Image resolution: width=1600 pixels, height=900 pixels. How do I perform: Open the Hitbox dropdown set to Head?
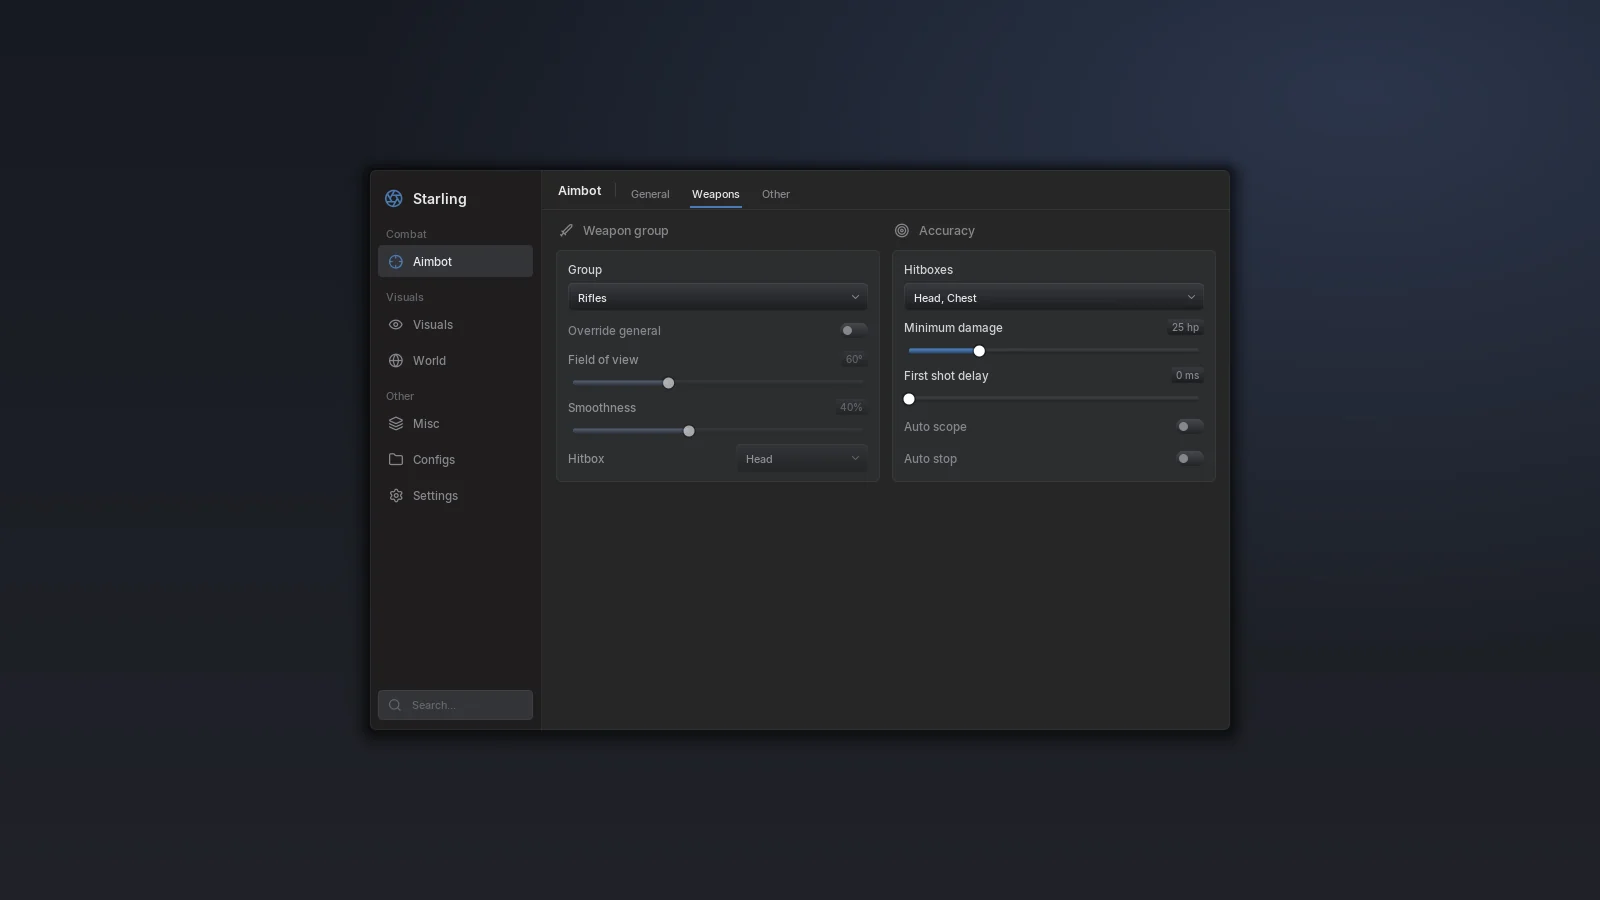(802, 459)
